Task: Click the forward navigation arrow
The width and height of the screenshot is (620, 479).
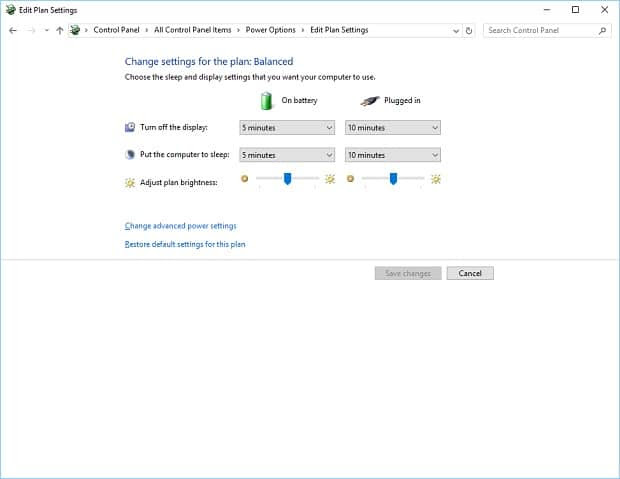Action: tap(31, 30)
